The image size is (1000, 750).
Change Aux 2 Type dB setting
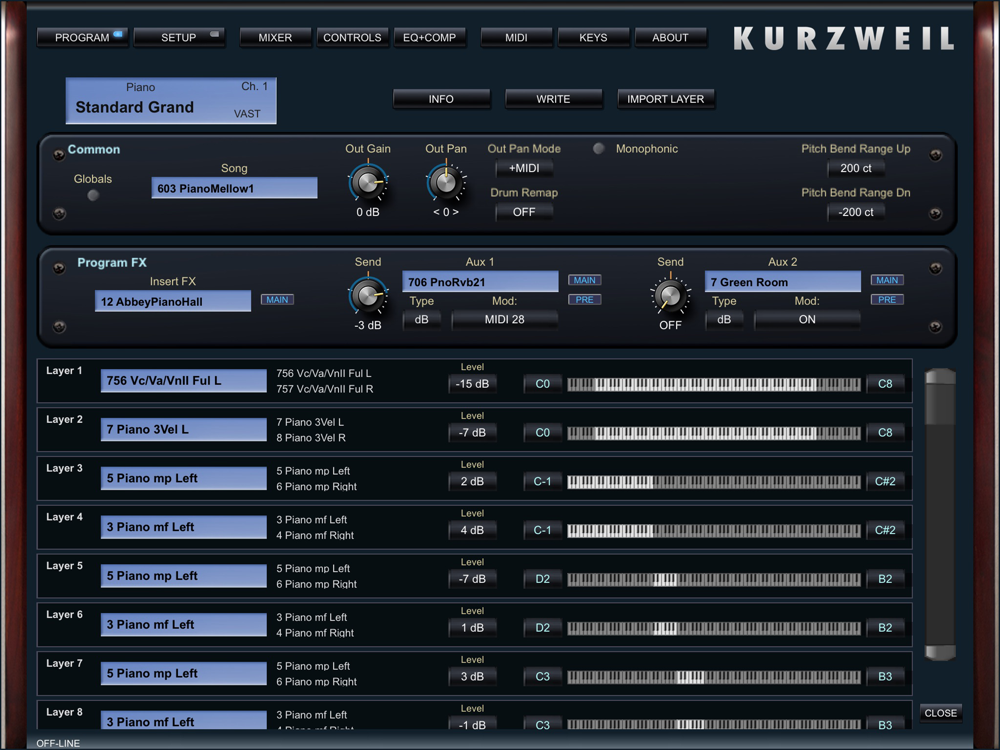click(724, 320)
